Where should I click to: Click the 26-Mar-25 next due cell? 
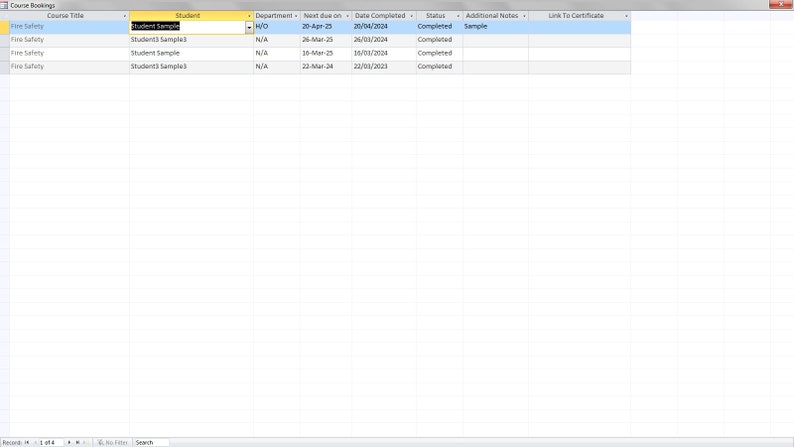click(326, 40)
